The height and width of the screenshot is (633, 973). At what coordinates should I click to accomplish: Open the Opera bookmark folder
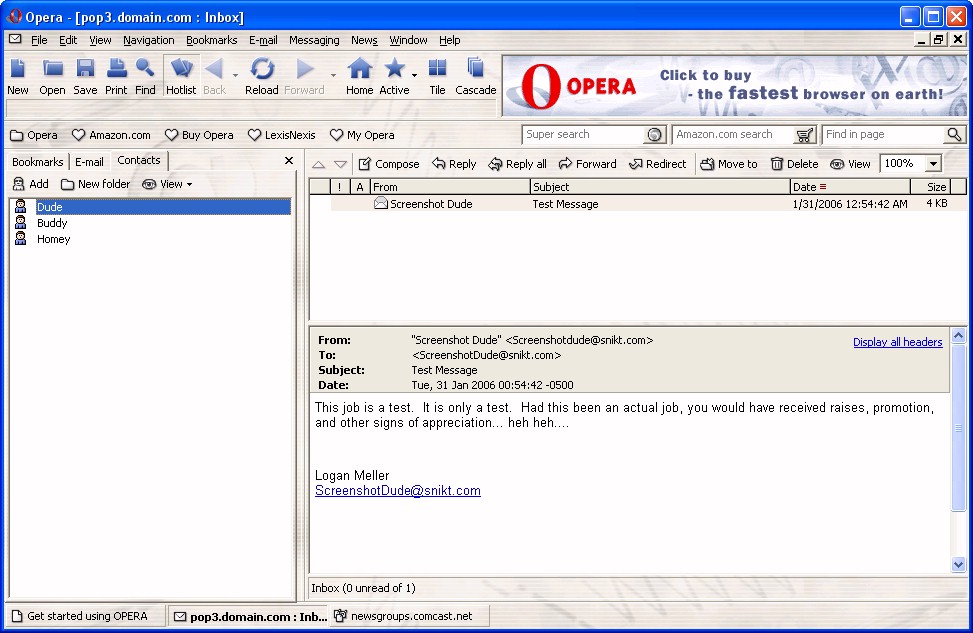tap(34, 135)
